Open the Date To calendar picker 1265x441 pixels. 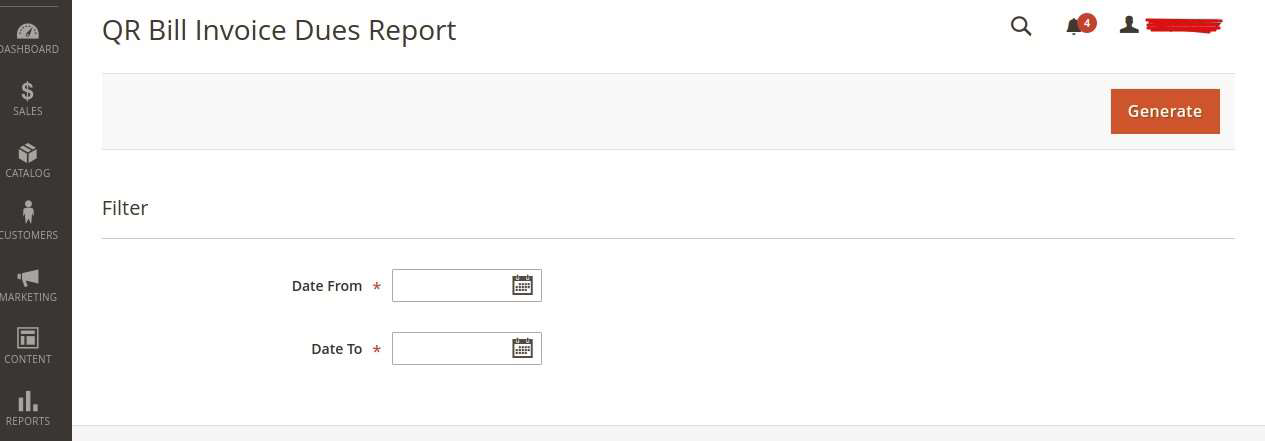coord(522,349)
